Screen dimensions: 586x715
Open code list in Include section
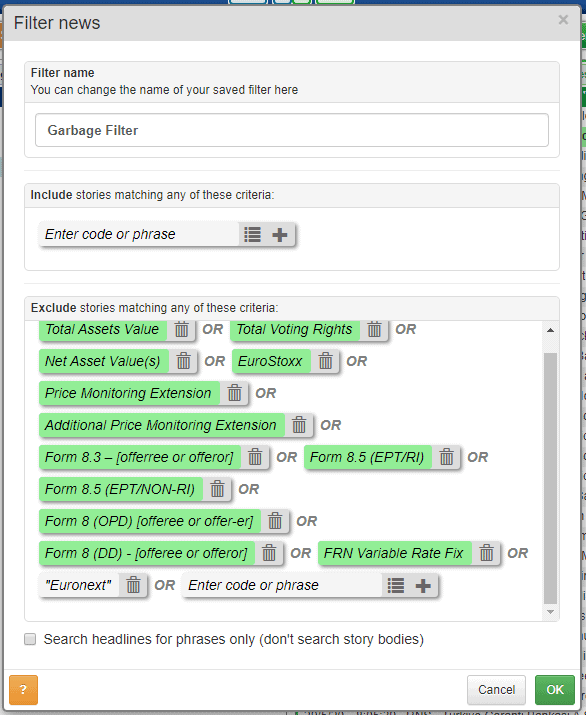[x=252, y=234]
